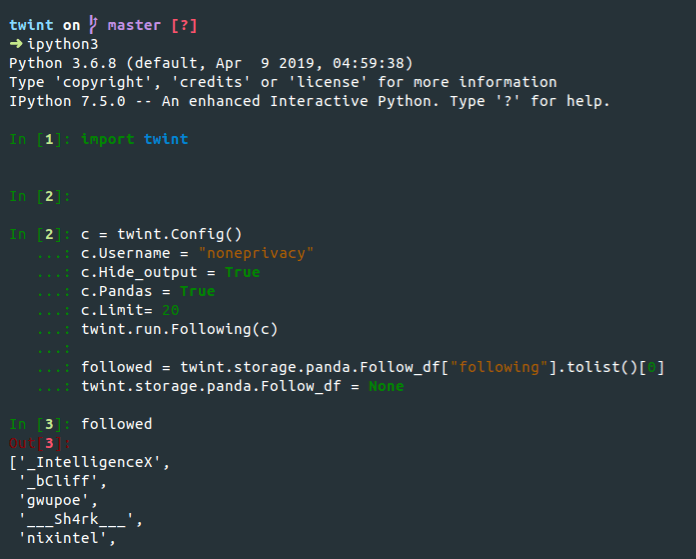Click the 'ipython3' command text
Image resolution: width=696 pixels, height=559 pixels.
pos(63,44)
